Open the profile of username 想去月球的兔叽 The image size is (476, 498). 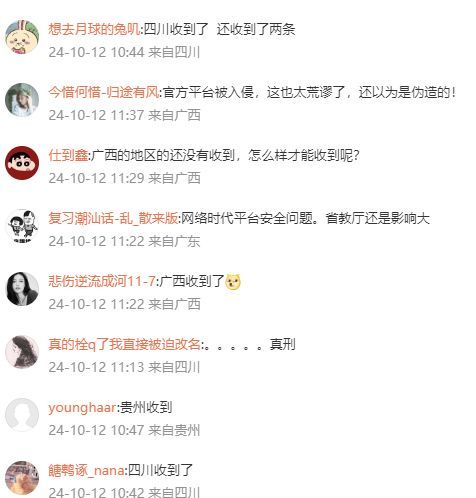94,29
